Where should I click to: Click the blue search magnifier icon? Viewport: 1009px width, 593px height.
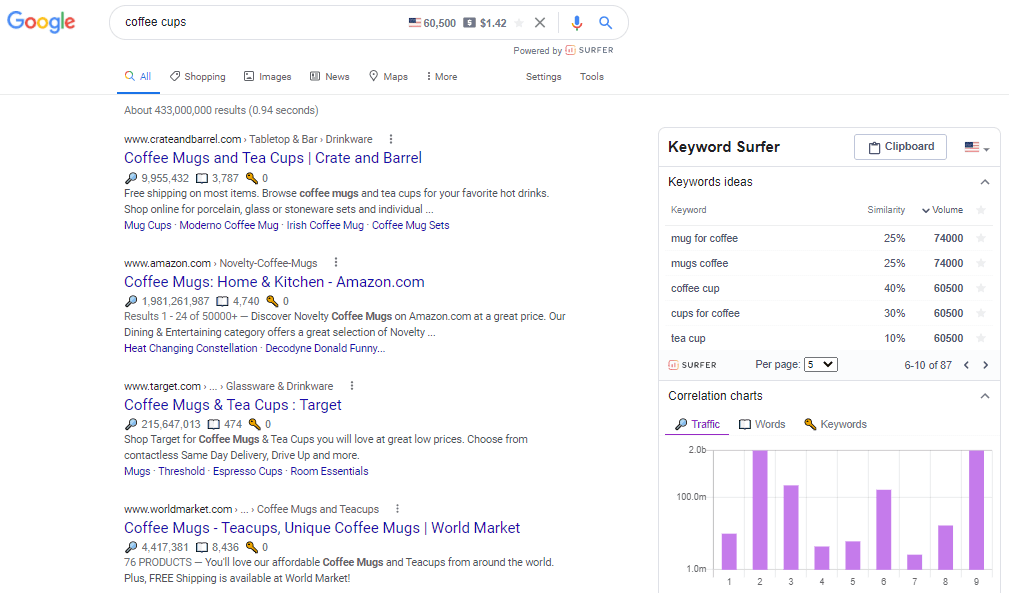[606, 23]
